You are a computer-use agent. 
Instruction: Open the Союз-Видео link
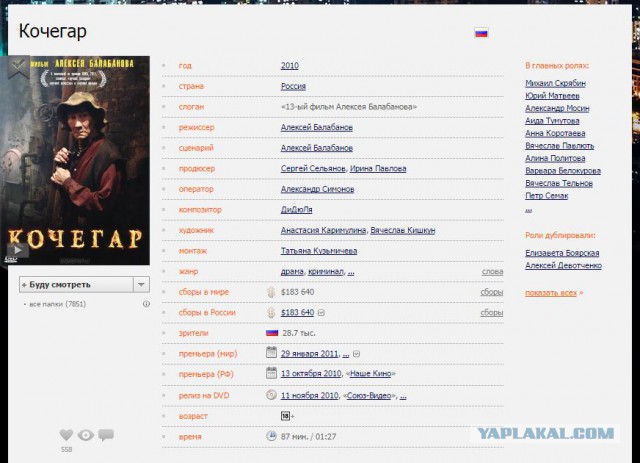click(369, 395)
